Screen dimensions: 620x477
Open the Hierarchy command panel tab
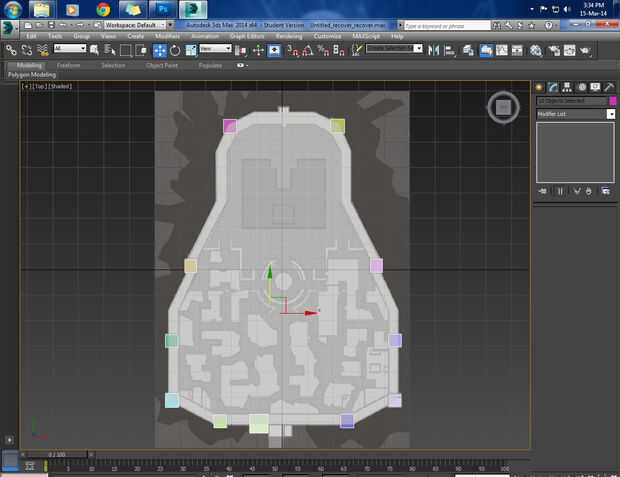pyautogui.click(x=567, y=87)
